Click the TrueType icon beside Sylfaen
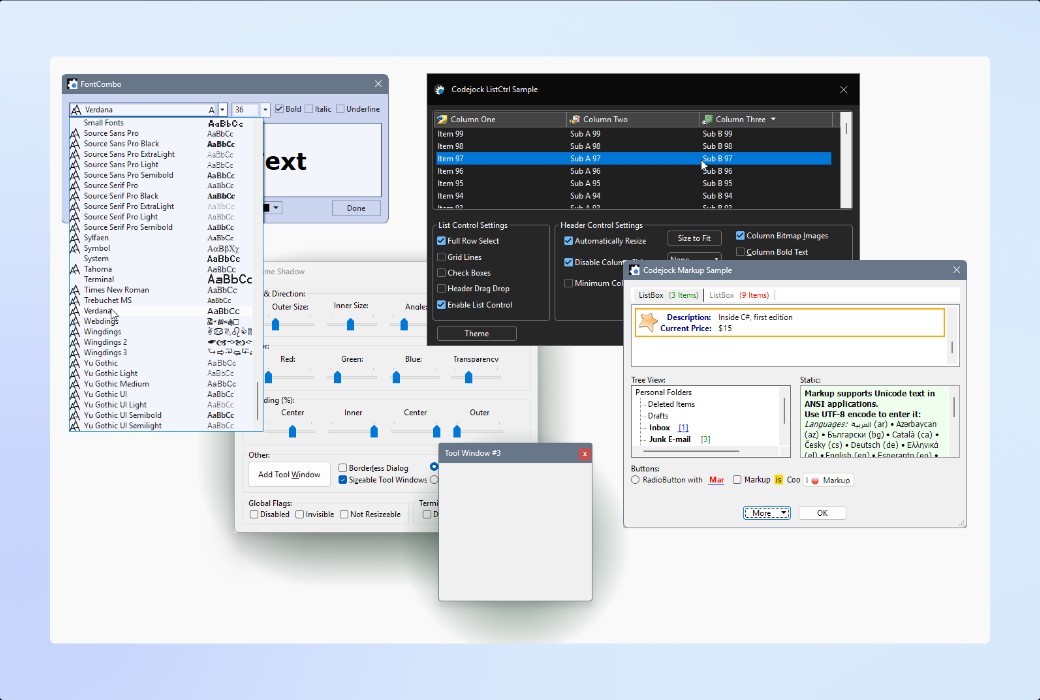The image size is (1040, 700). 75,238
